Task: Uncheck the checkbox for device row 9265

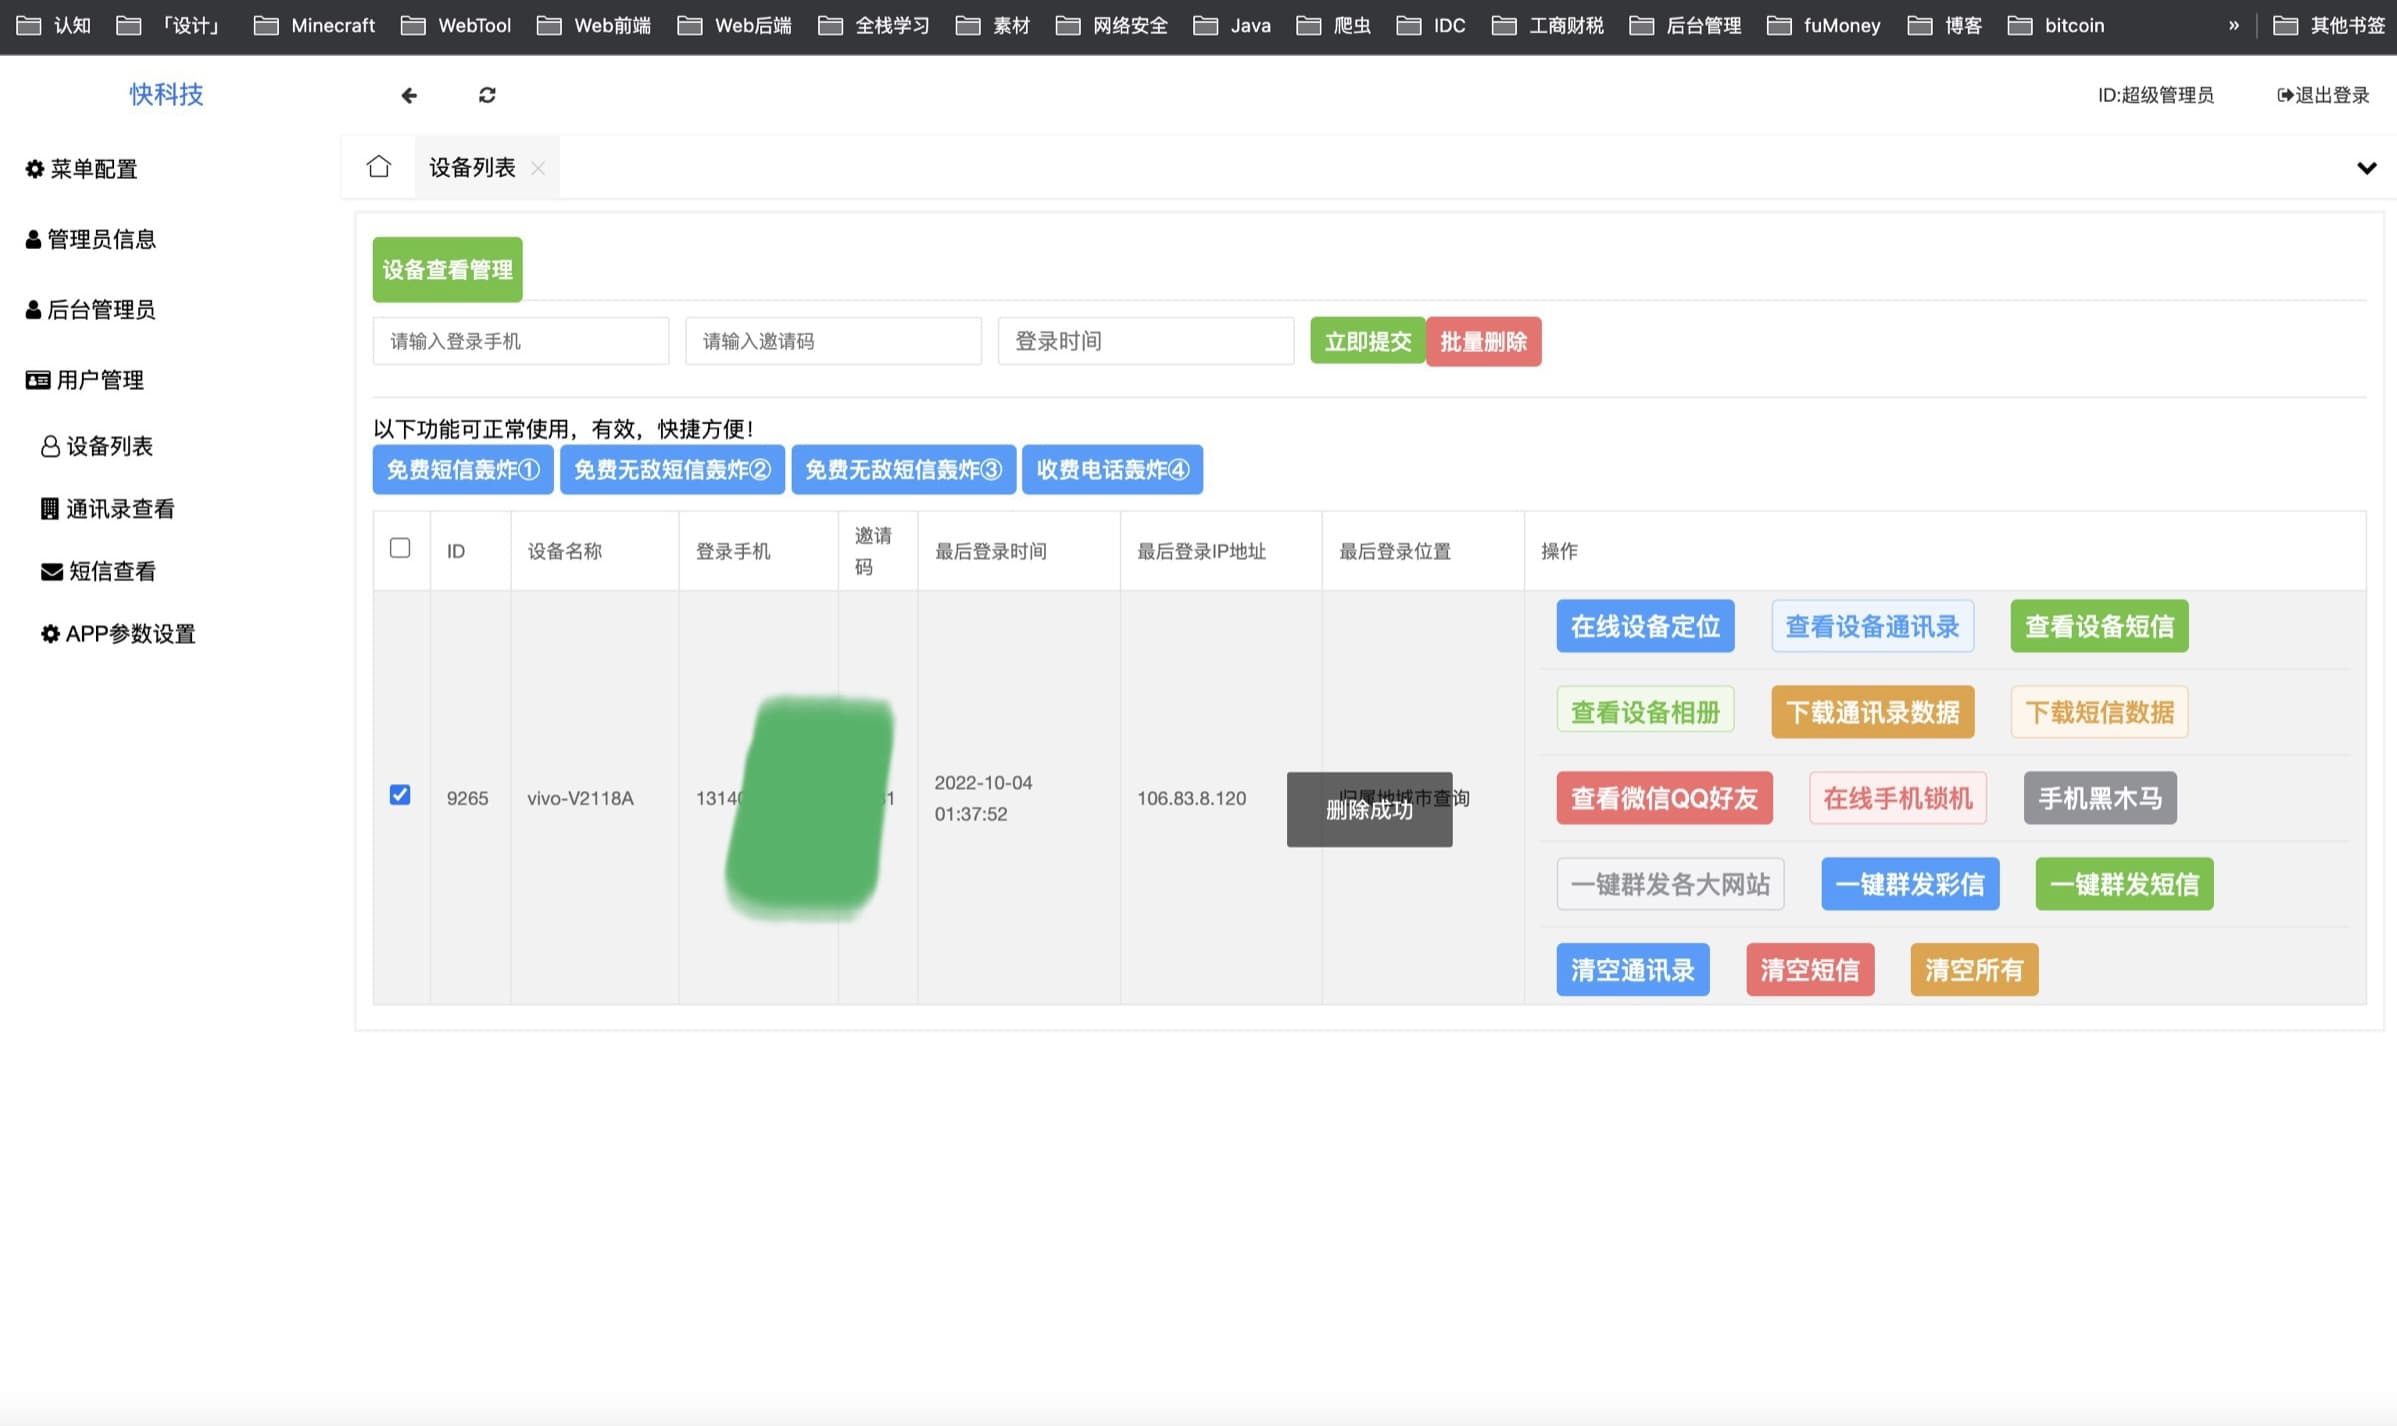Action: (400, 795)
